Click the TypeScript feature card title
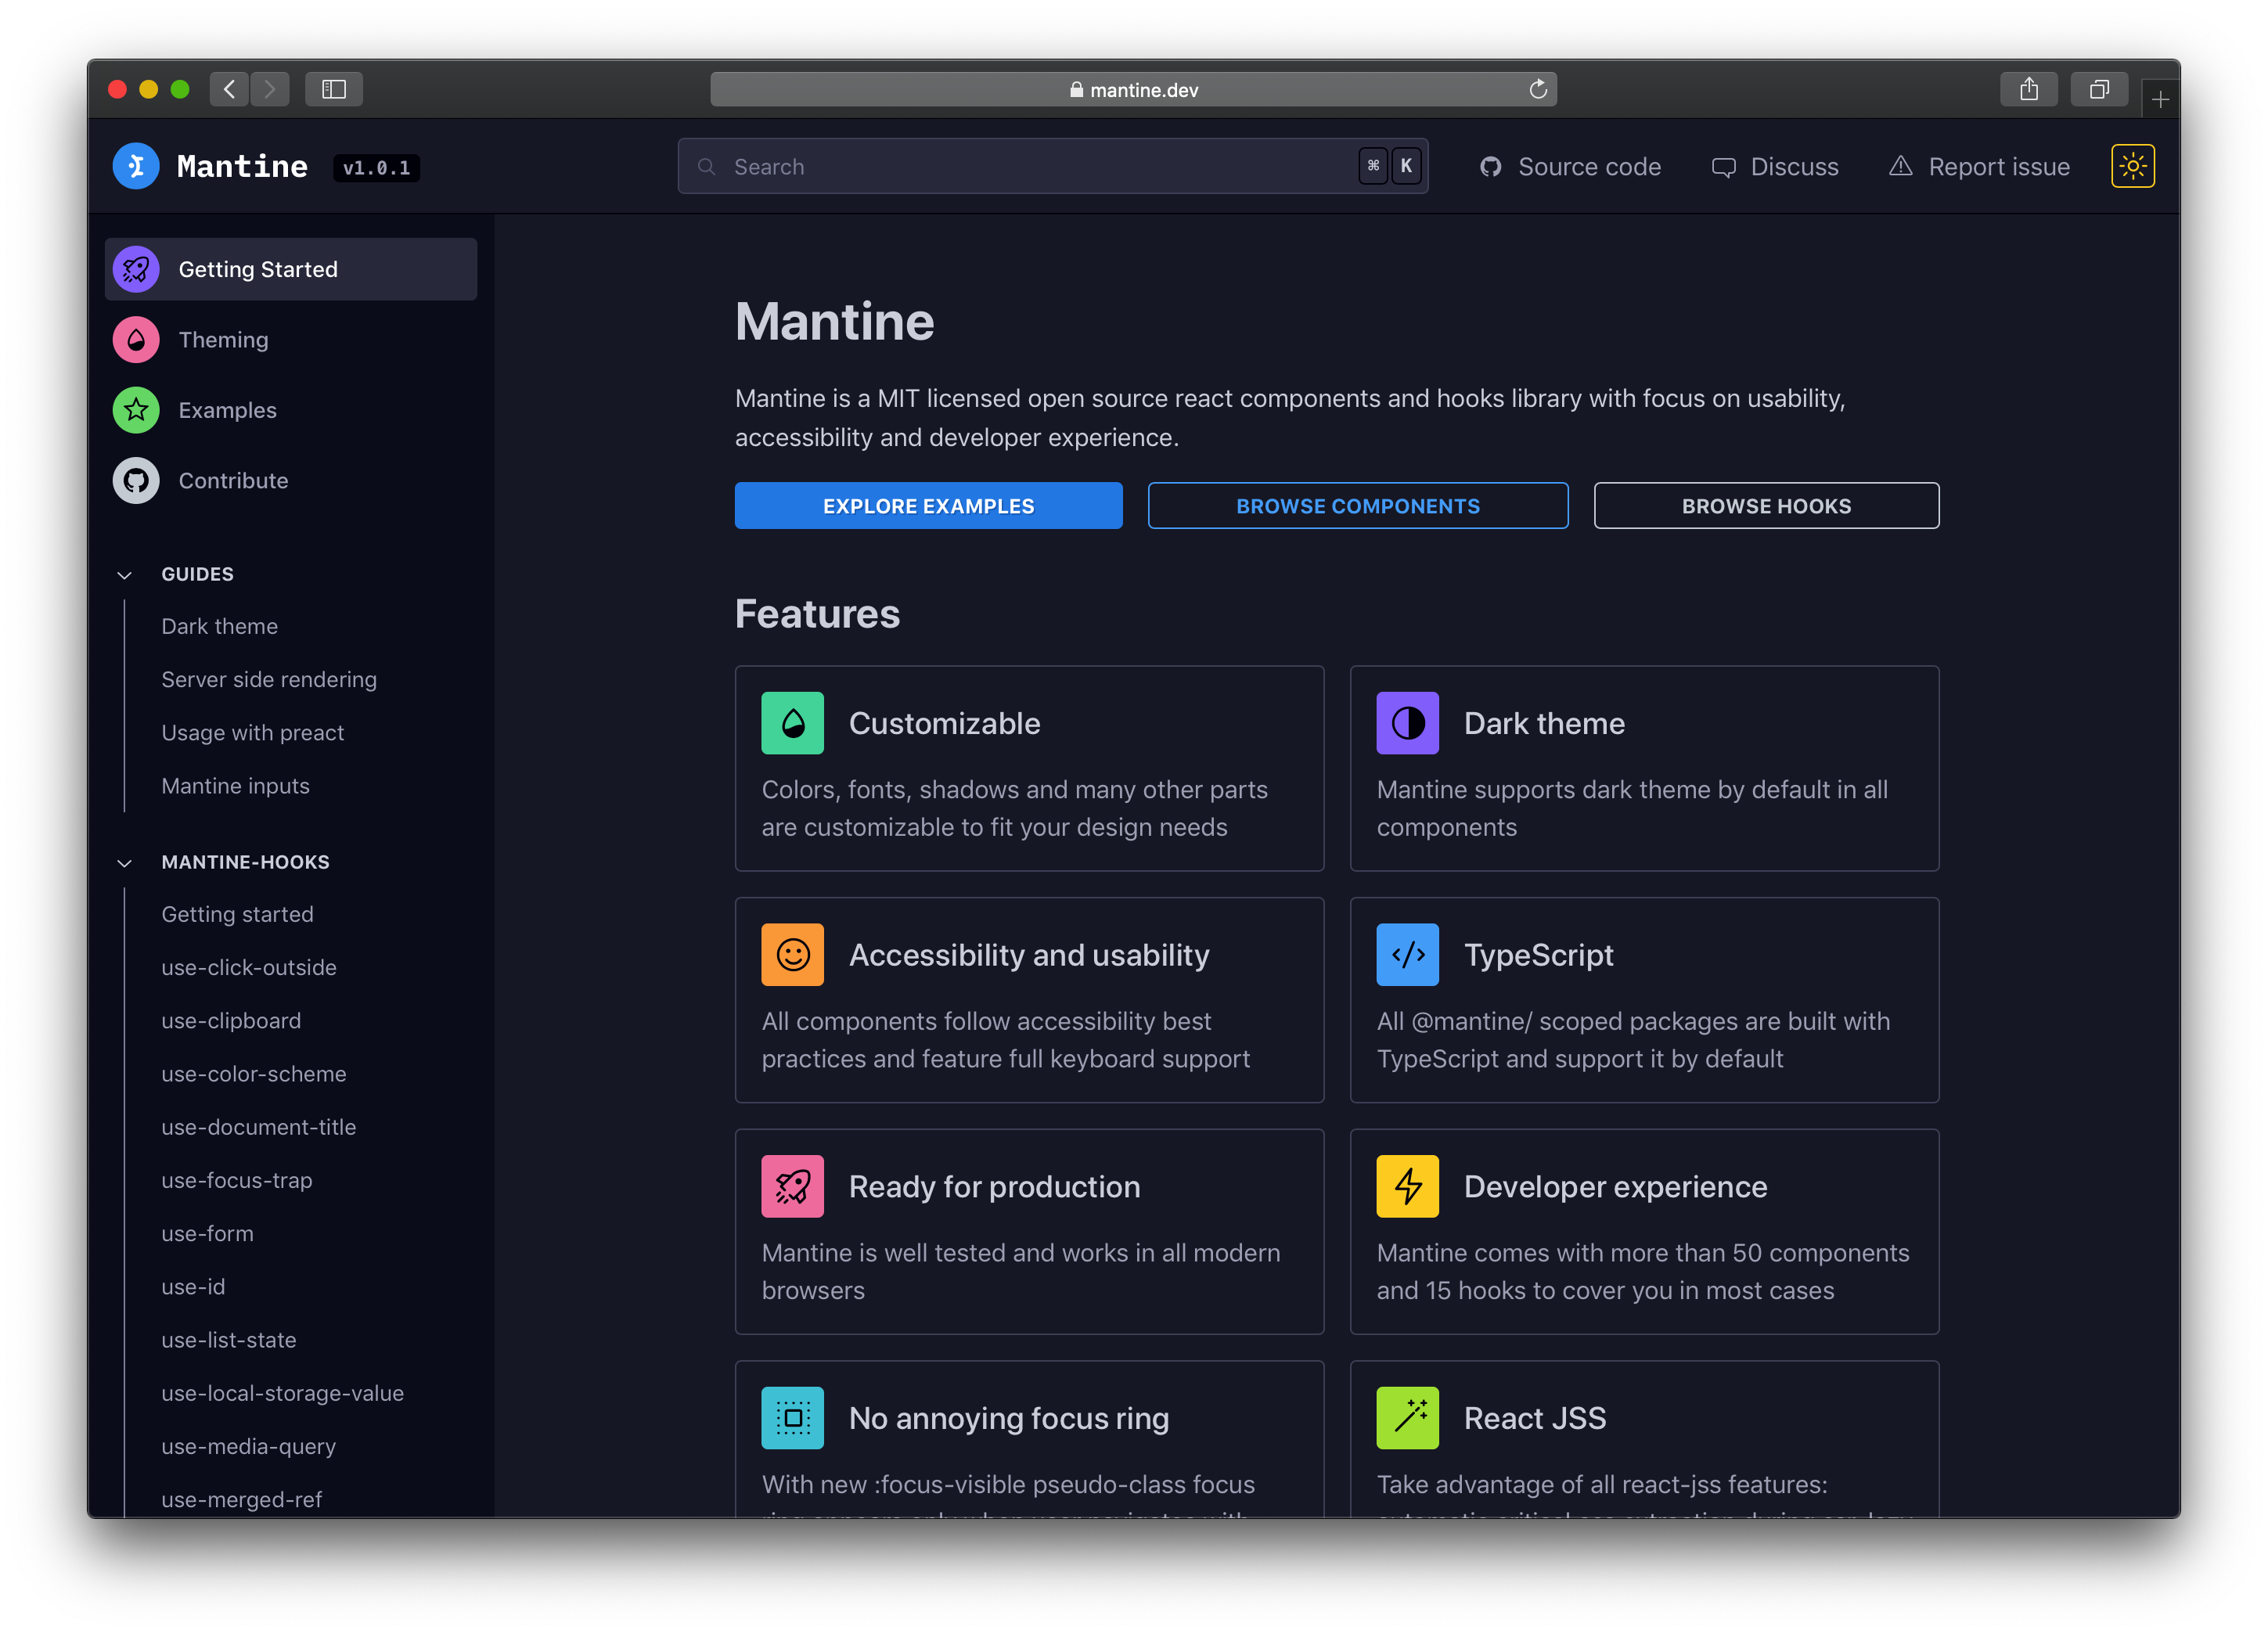Viewport: 2268px width, 1634px height. (1538, 955)
